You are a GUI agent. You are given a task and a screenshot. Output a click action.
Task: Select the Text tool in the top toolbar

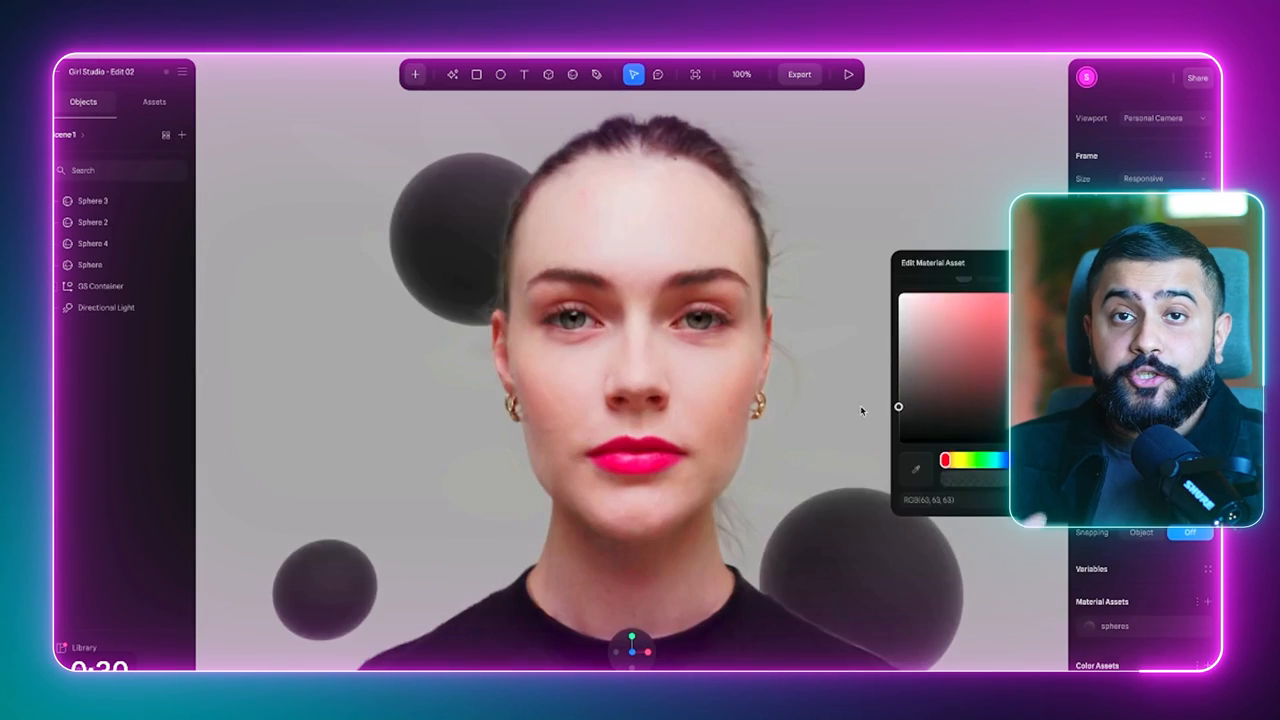(x=524, y=74)
